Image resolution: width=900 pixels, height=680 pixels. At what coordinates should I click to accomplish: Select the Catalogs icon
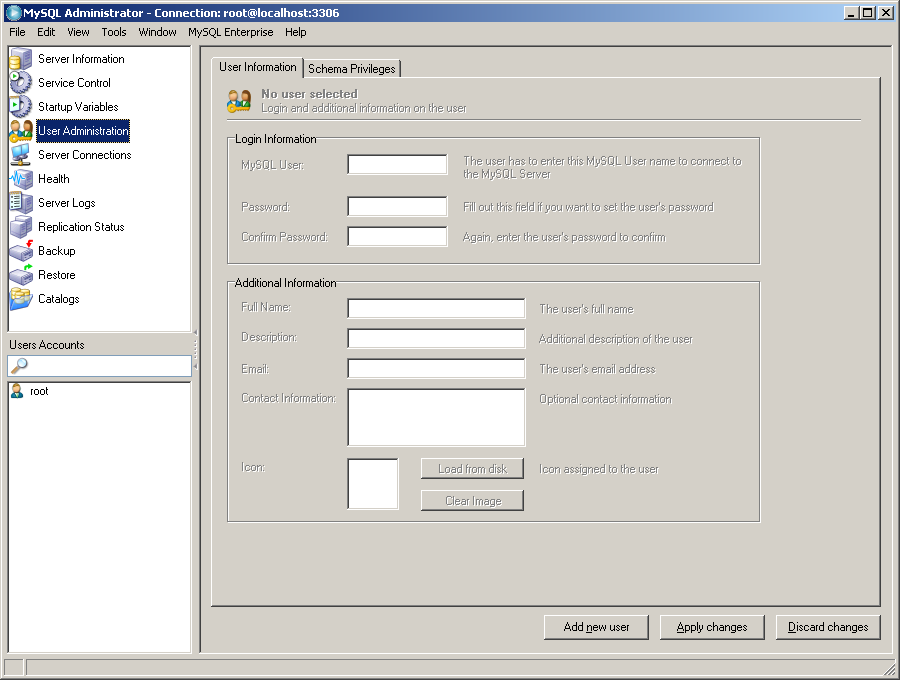pos(20,299)
